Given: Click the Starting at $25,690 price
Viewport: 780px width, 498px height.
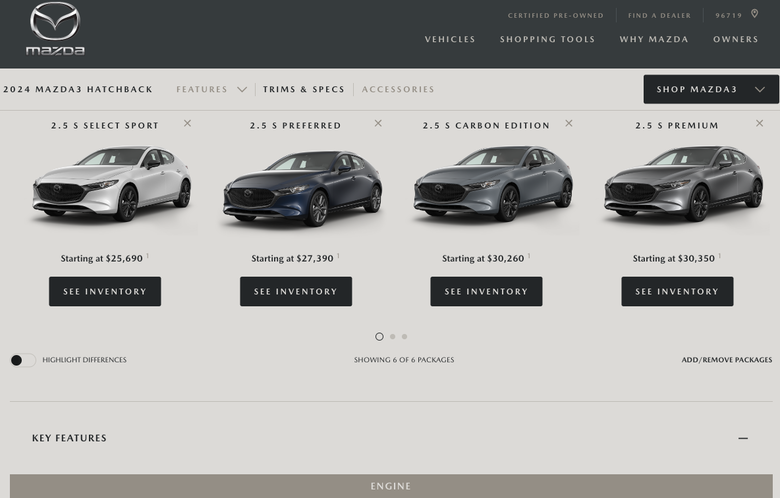Looking at the screenshot, I should (101, 259).
